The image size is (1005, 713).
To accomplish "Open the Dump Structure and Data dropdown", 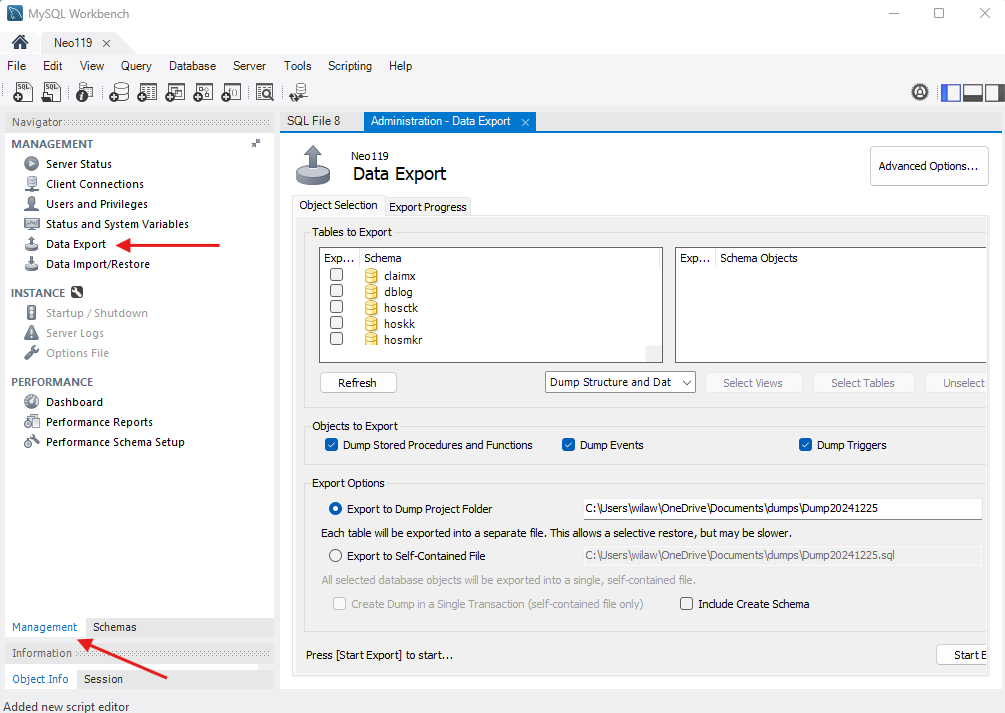I will pos(621,382).
